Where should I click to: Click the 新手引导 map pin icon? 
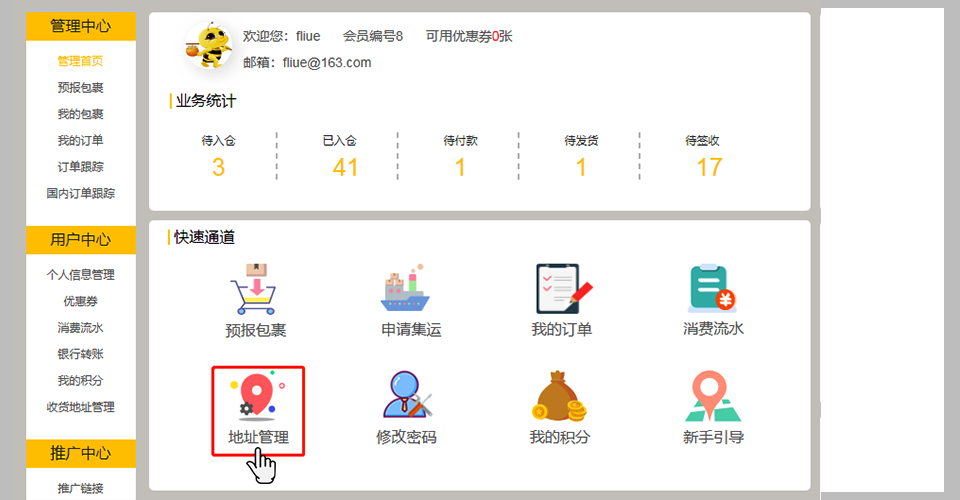[712, 396]
